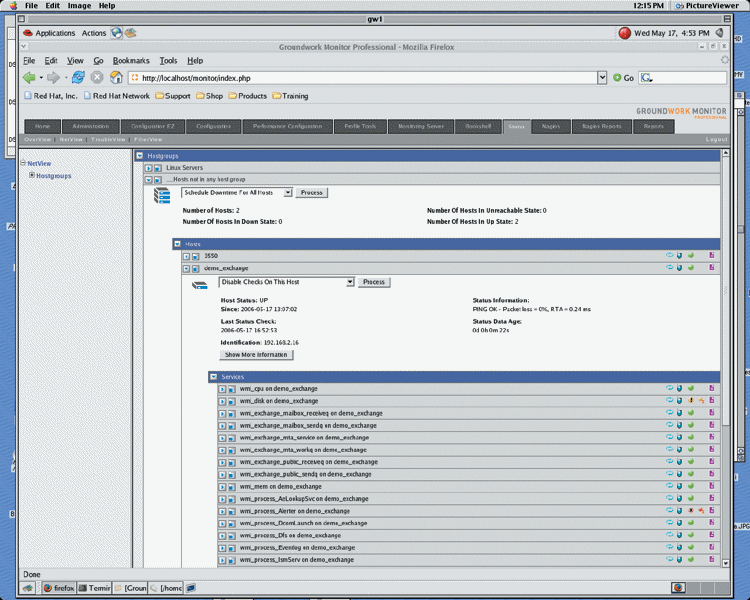The width and height of the screenshot is (750, 600).
Task: Open the Bookshelf tab
Action: tap(478, 126)
